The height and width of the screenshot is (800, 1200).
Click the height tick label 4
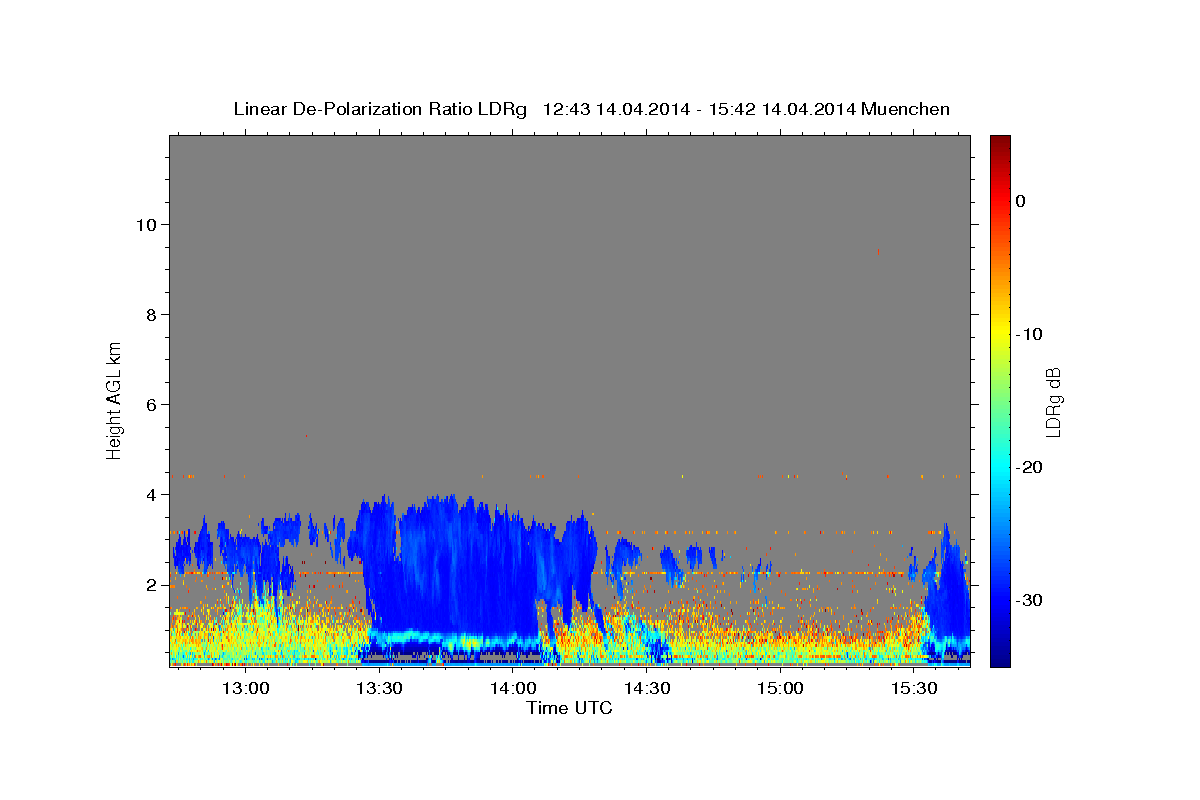pos(151,495)
